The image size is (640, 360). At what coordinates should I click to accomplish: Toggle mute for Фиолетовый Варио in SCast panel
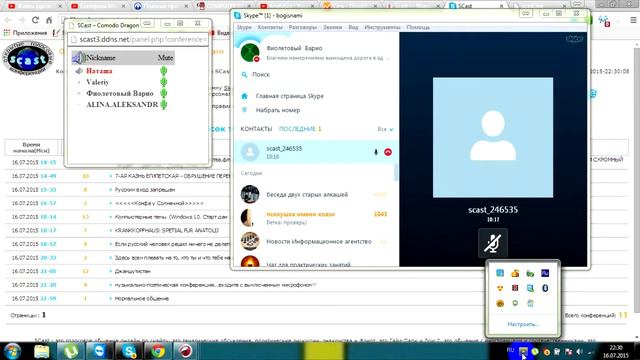pyautogui.click(x=164, y=93)
